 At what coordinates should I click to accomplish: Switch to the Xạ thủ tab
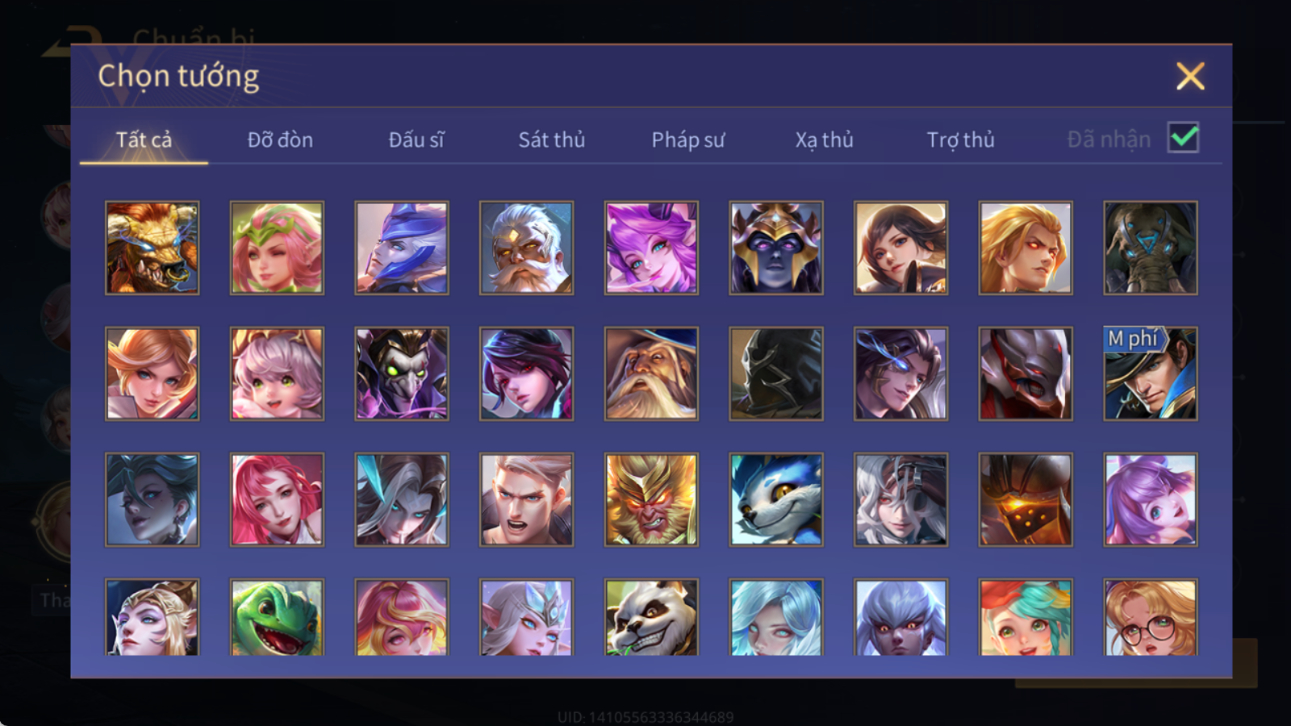(824, 140)
